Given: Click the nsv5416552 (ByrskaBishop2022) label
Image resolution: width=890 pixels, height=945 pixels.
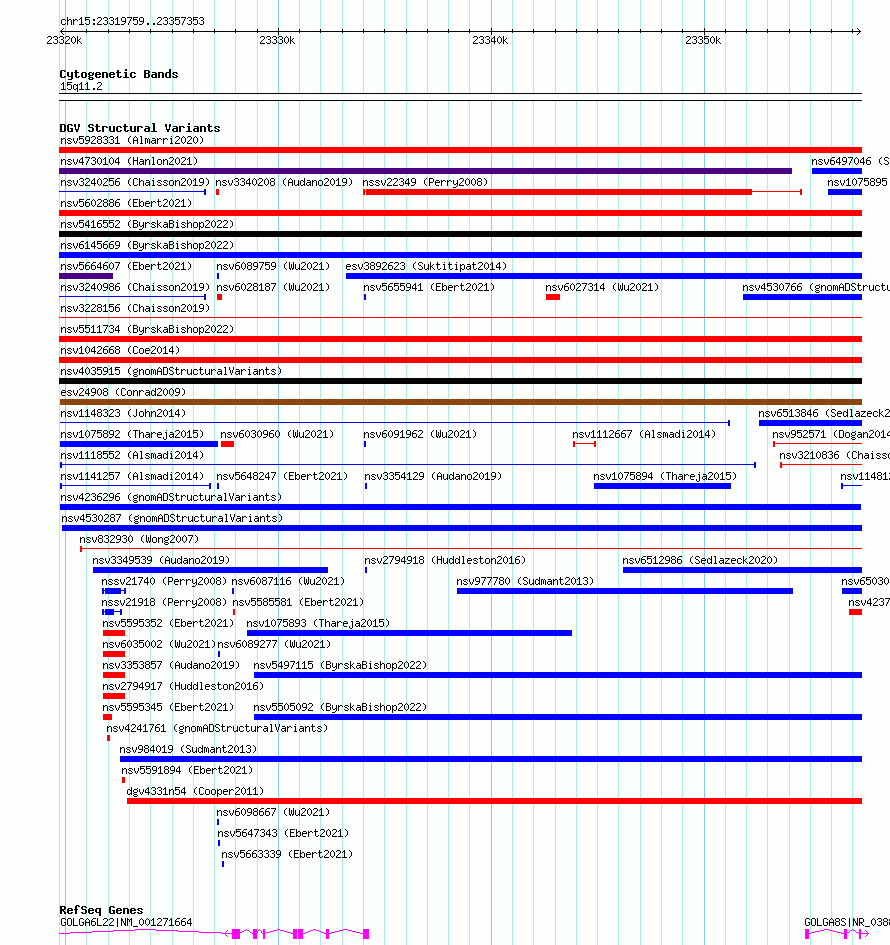Looking at the screenshot, I should pos(147,224).
